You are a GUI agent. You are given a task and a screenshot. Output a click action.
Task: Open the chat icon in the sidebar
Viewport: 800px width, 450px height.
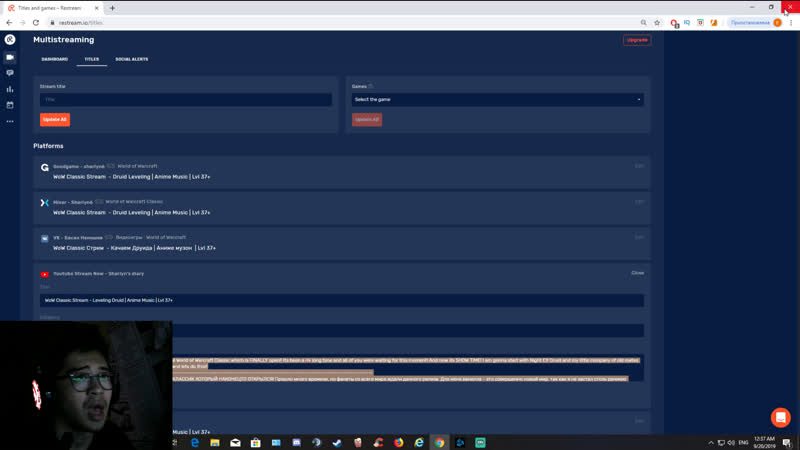10,73
